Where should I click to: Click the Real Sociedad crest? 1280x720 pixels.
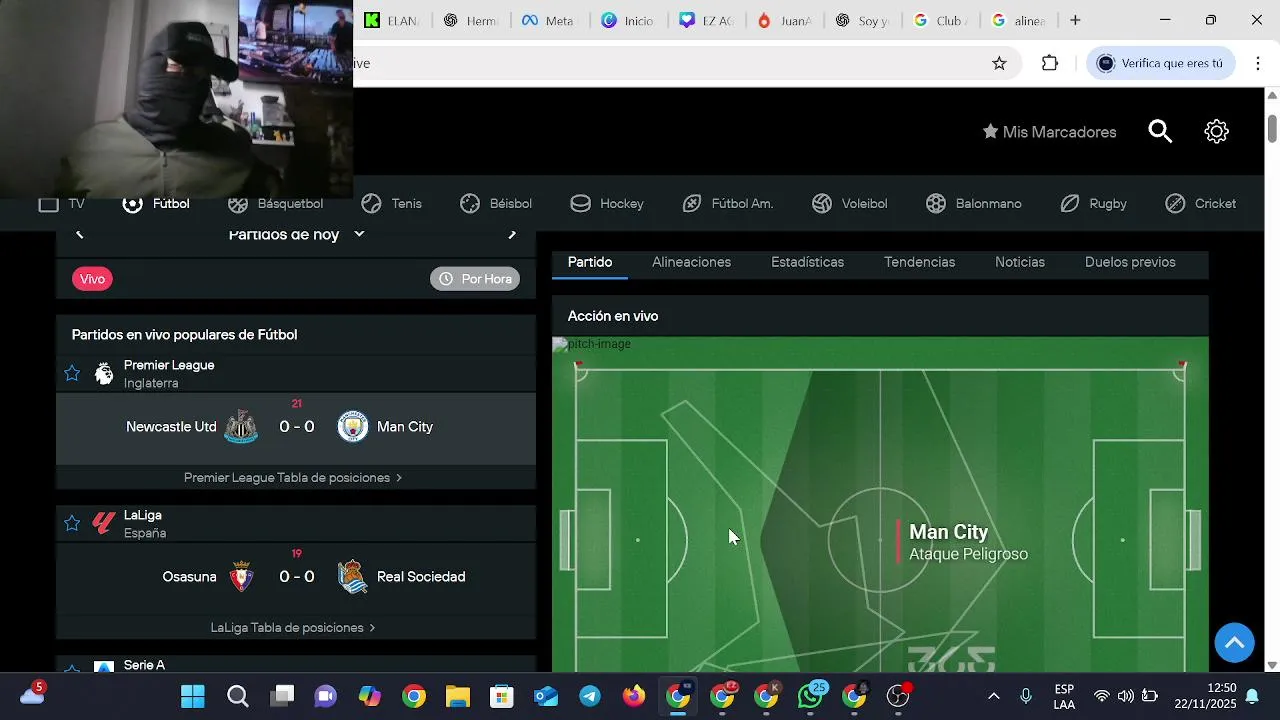point(353,577)
